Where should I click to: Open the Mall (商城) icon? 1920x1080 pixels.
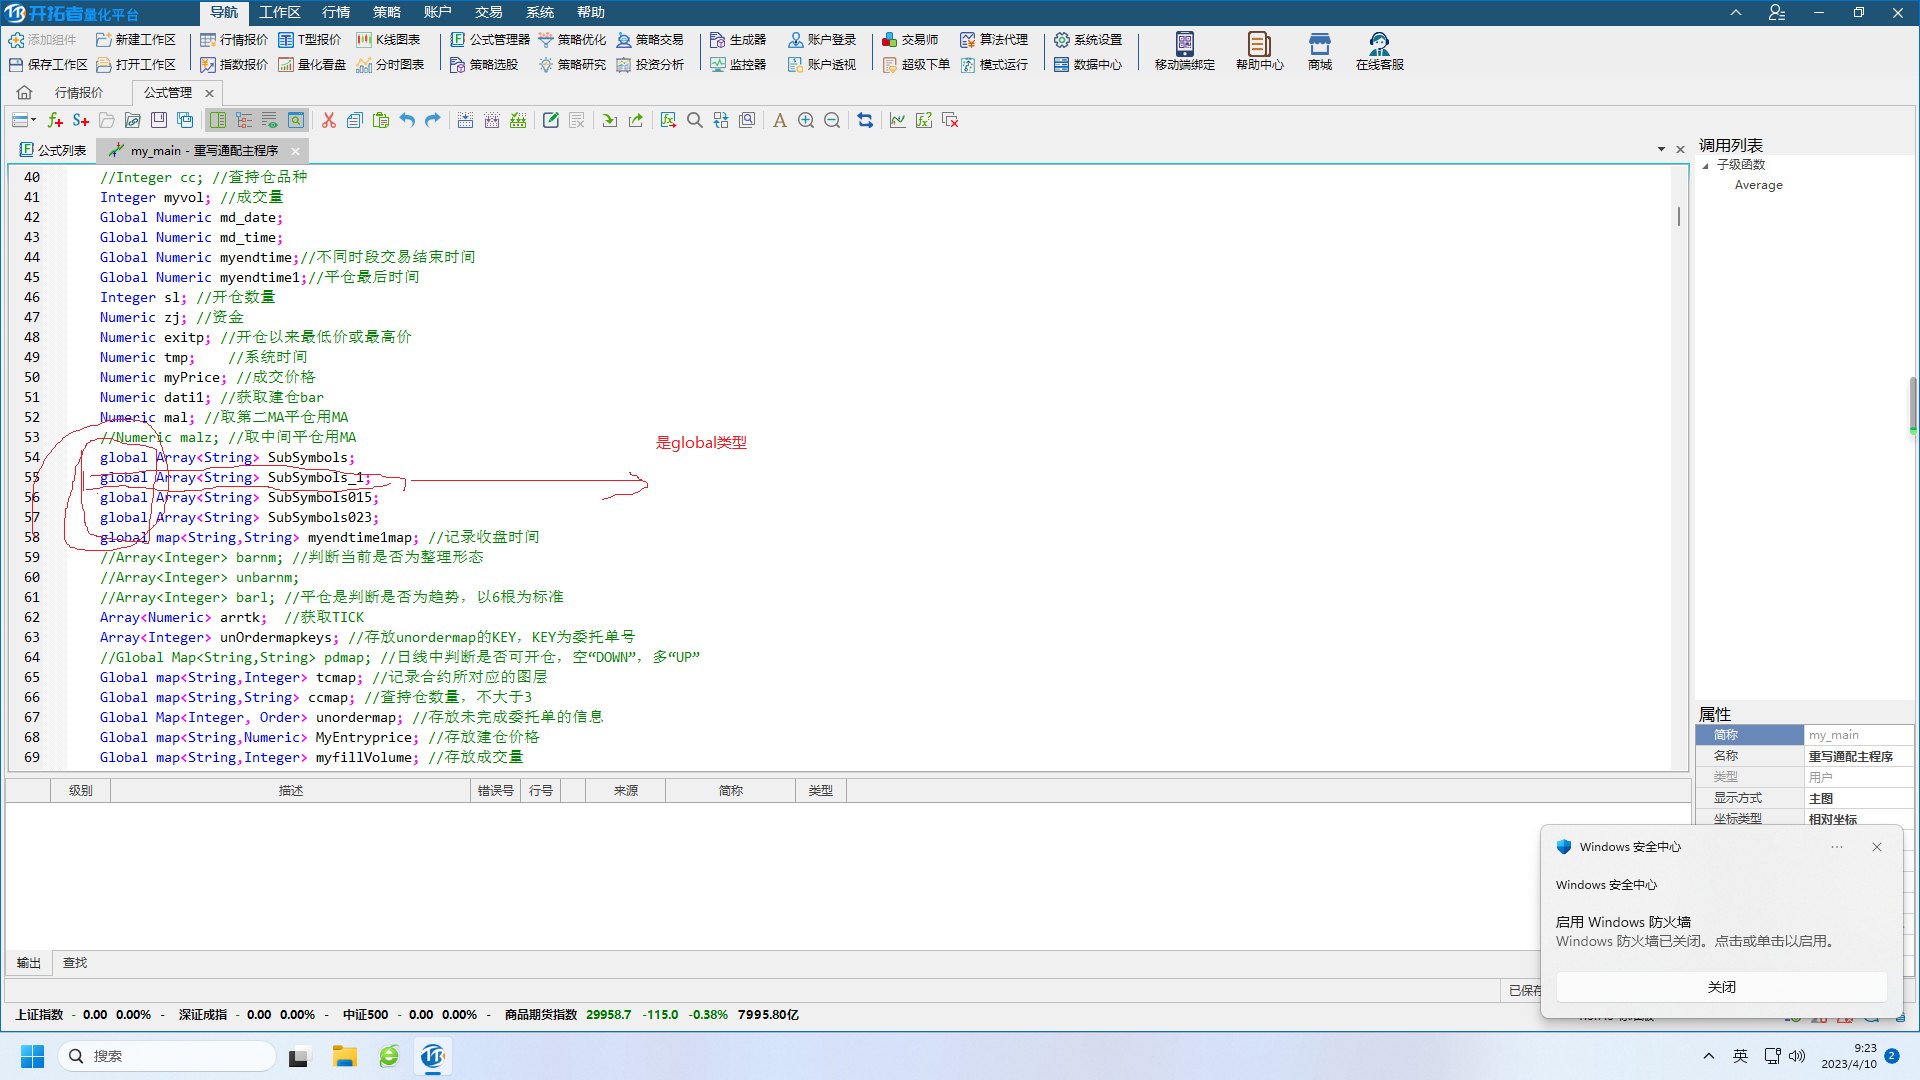click(x=1320, y=51)
